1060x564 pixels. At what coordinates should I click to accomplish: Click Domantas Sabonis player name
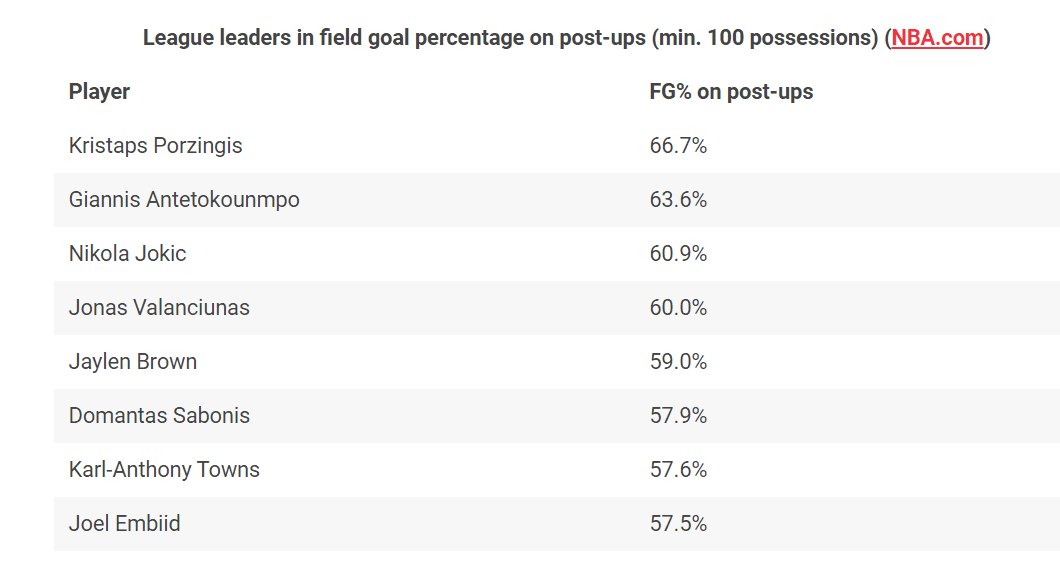(x=159, y=416)
